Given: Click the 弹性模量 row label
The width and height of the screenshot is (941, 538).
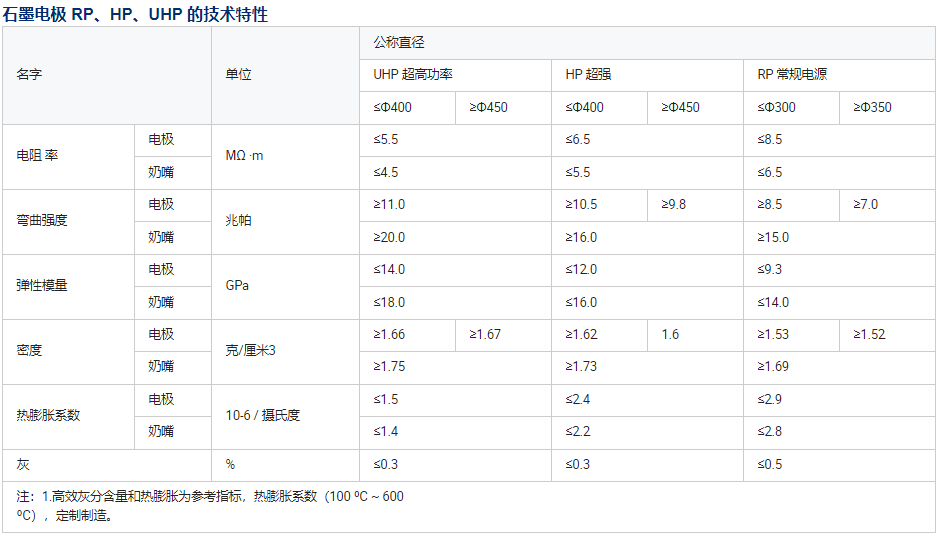Looking at the screenshot, I should [42, 286].
